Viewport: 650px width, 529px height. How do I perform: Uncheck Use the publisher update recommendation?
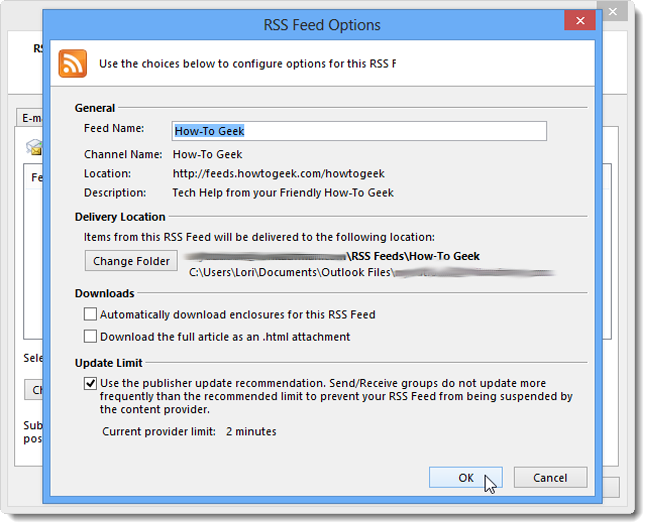coord(90,383)
